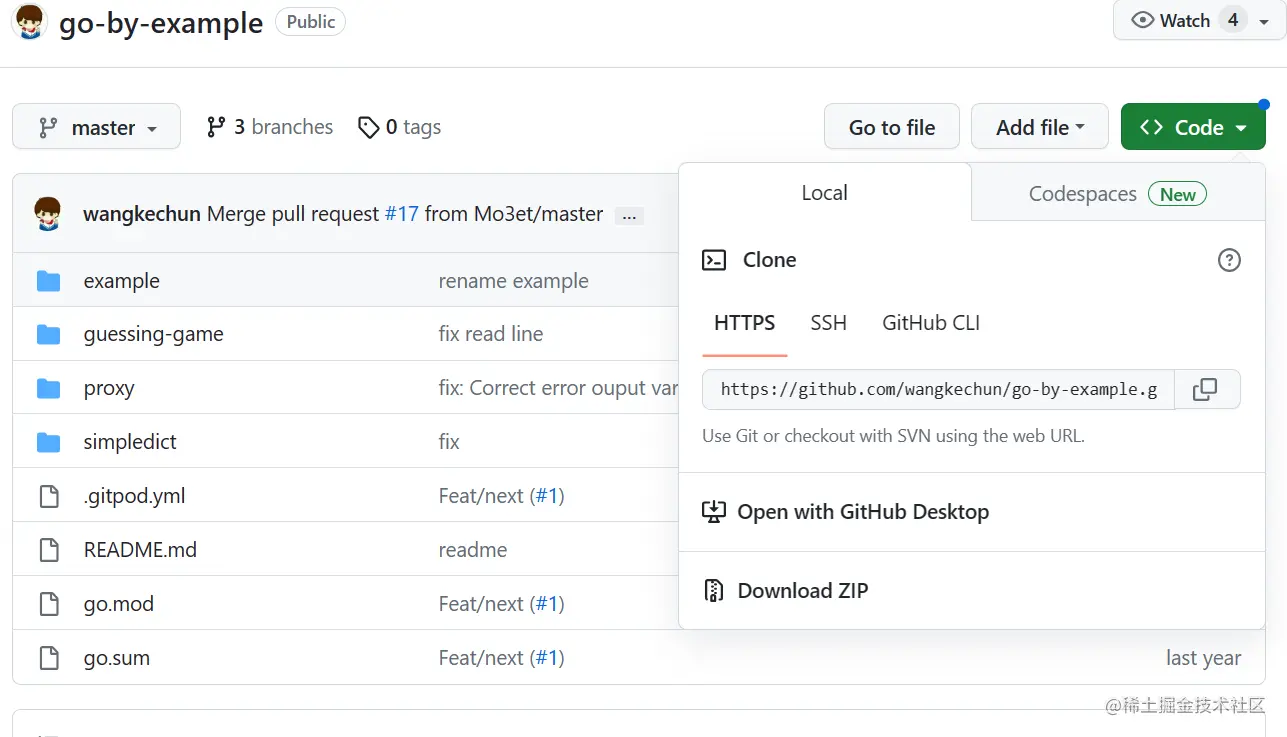1287x737 pixels.
Task: Open the Add file dropdown
Action: coord(1039,127)
